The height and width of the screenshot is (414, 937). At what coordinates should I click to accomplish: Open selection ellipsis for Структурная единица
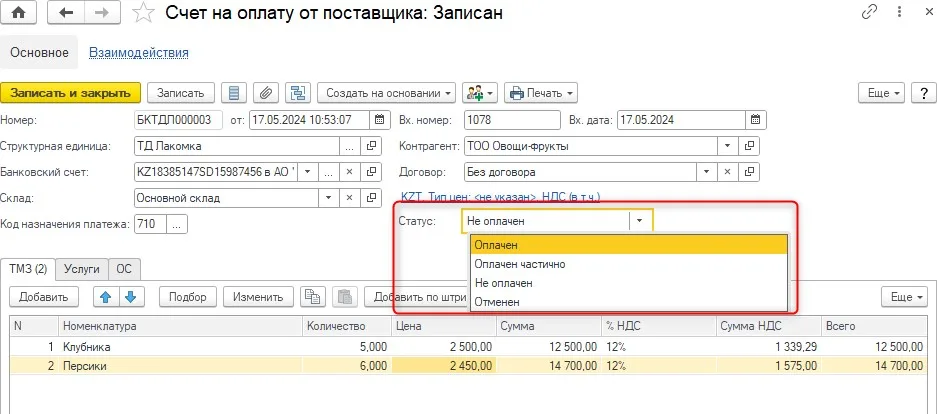coord(350,146)
